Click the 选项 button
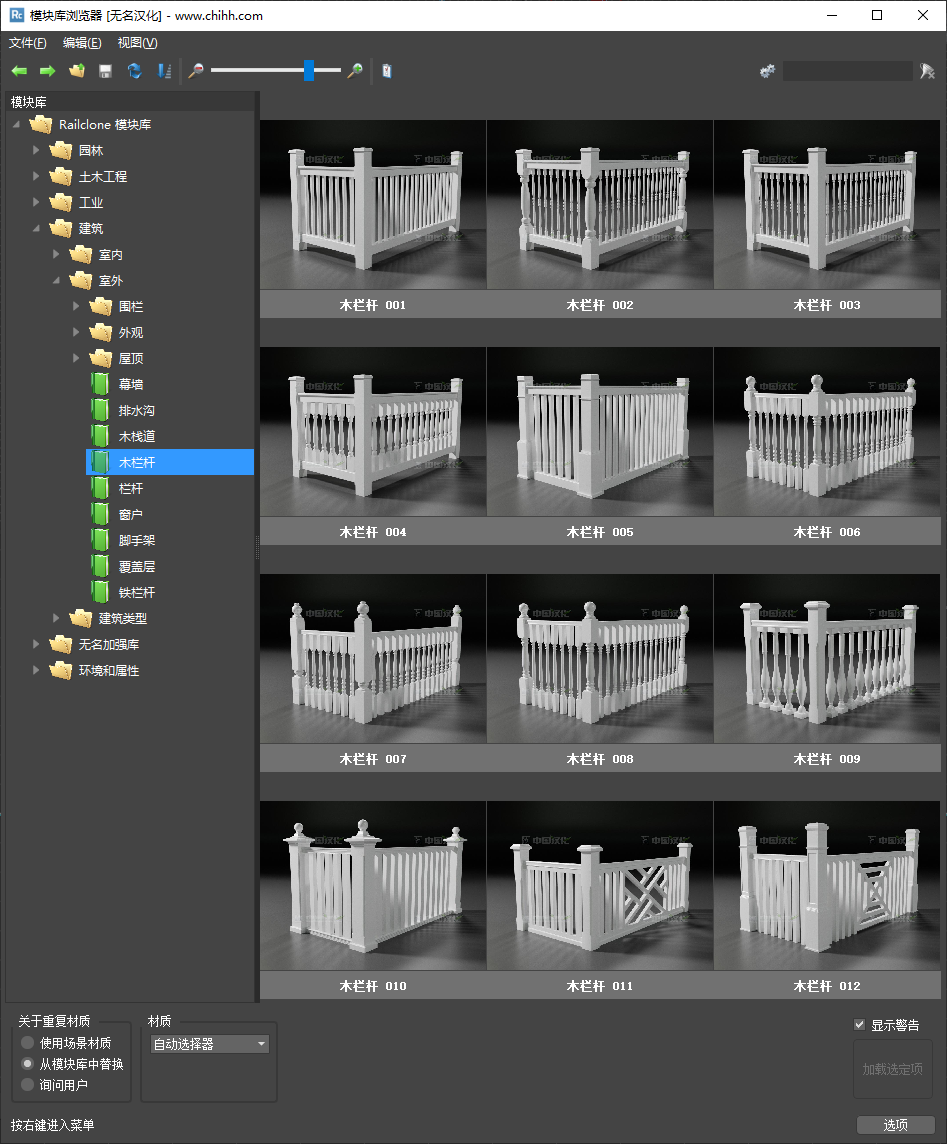The width and height of the screenshot is (947, 1144). (895, 1125)
